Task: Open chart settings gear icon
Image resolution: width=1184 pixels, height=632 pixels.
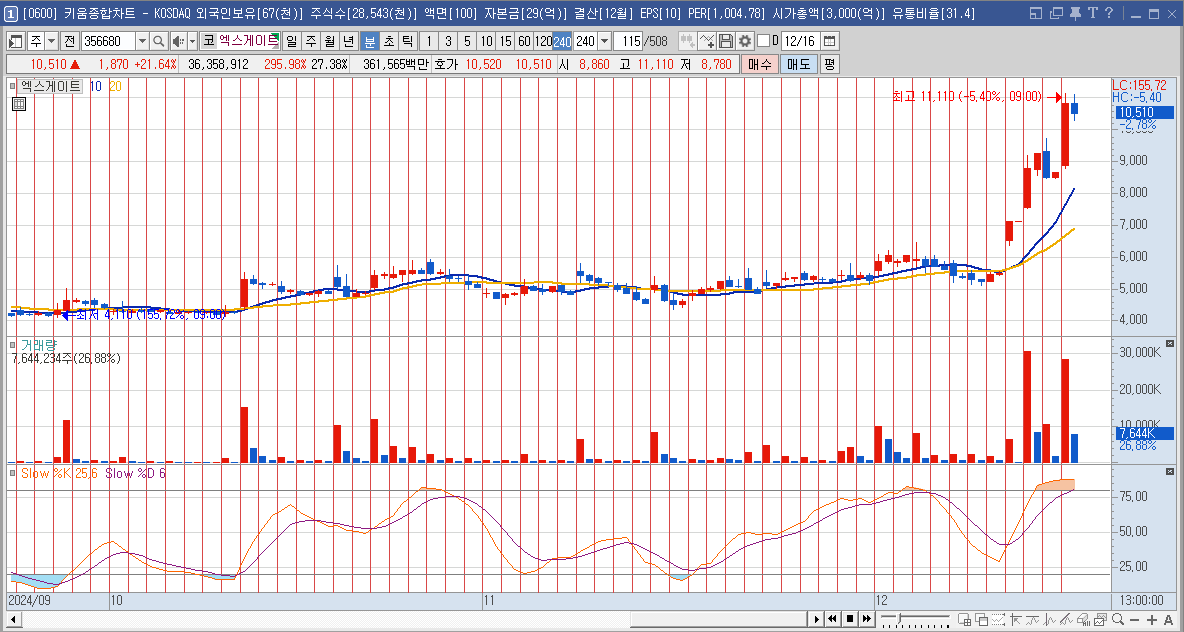Action: (745, 41)
